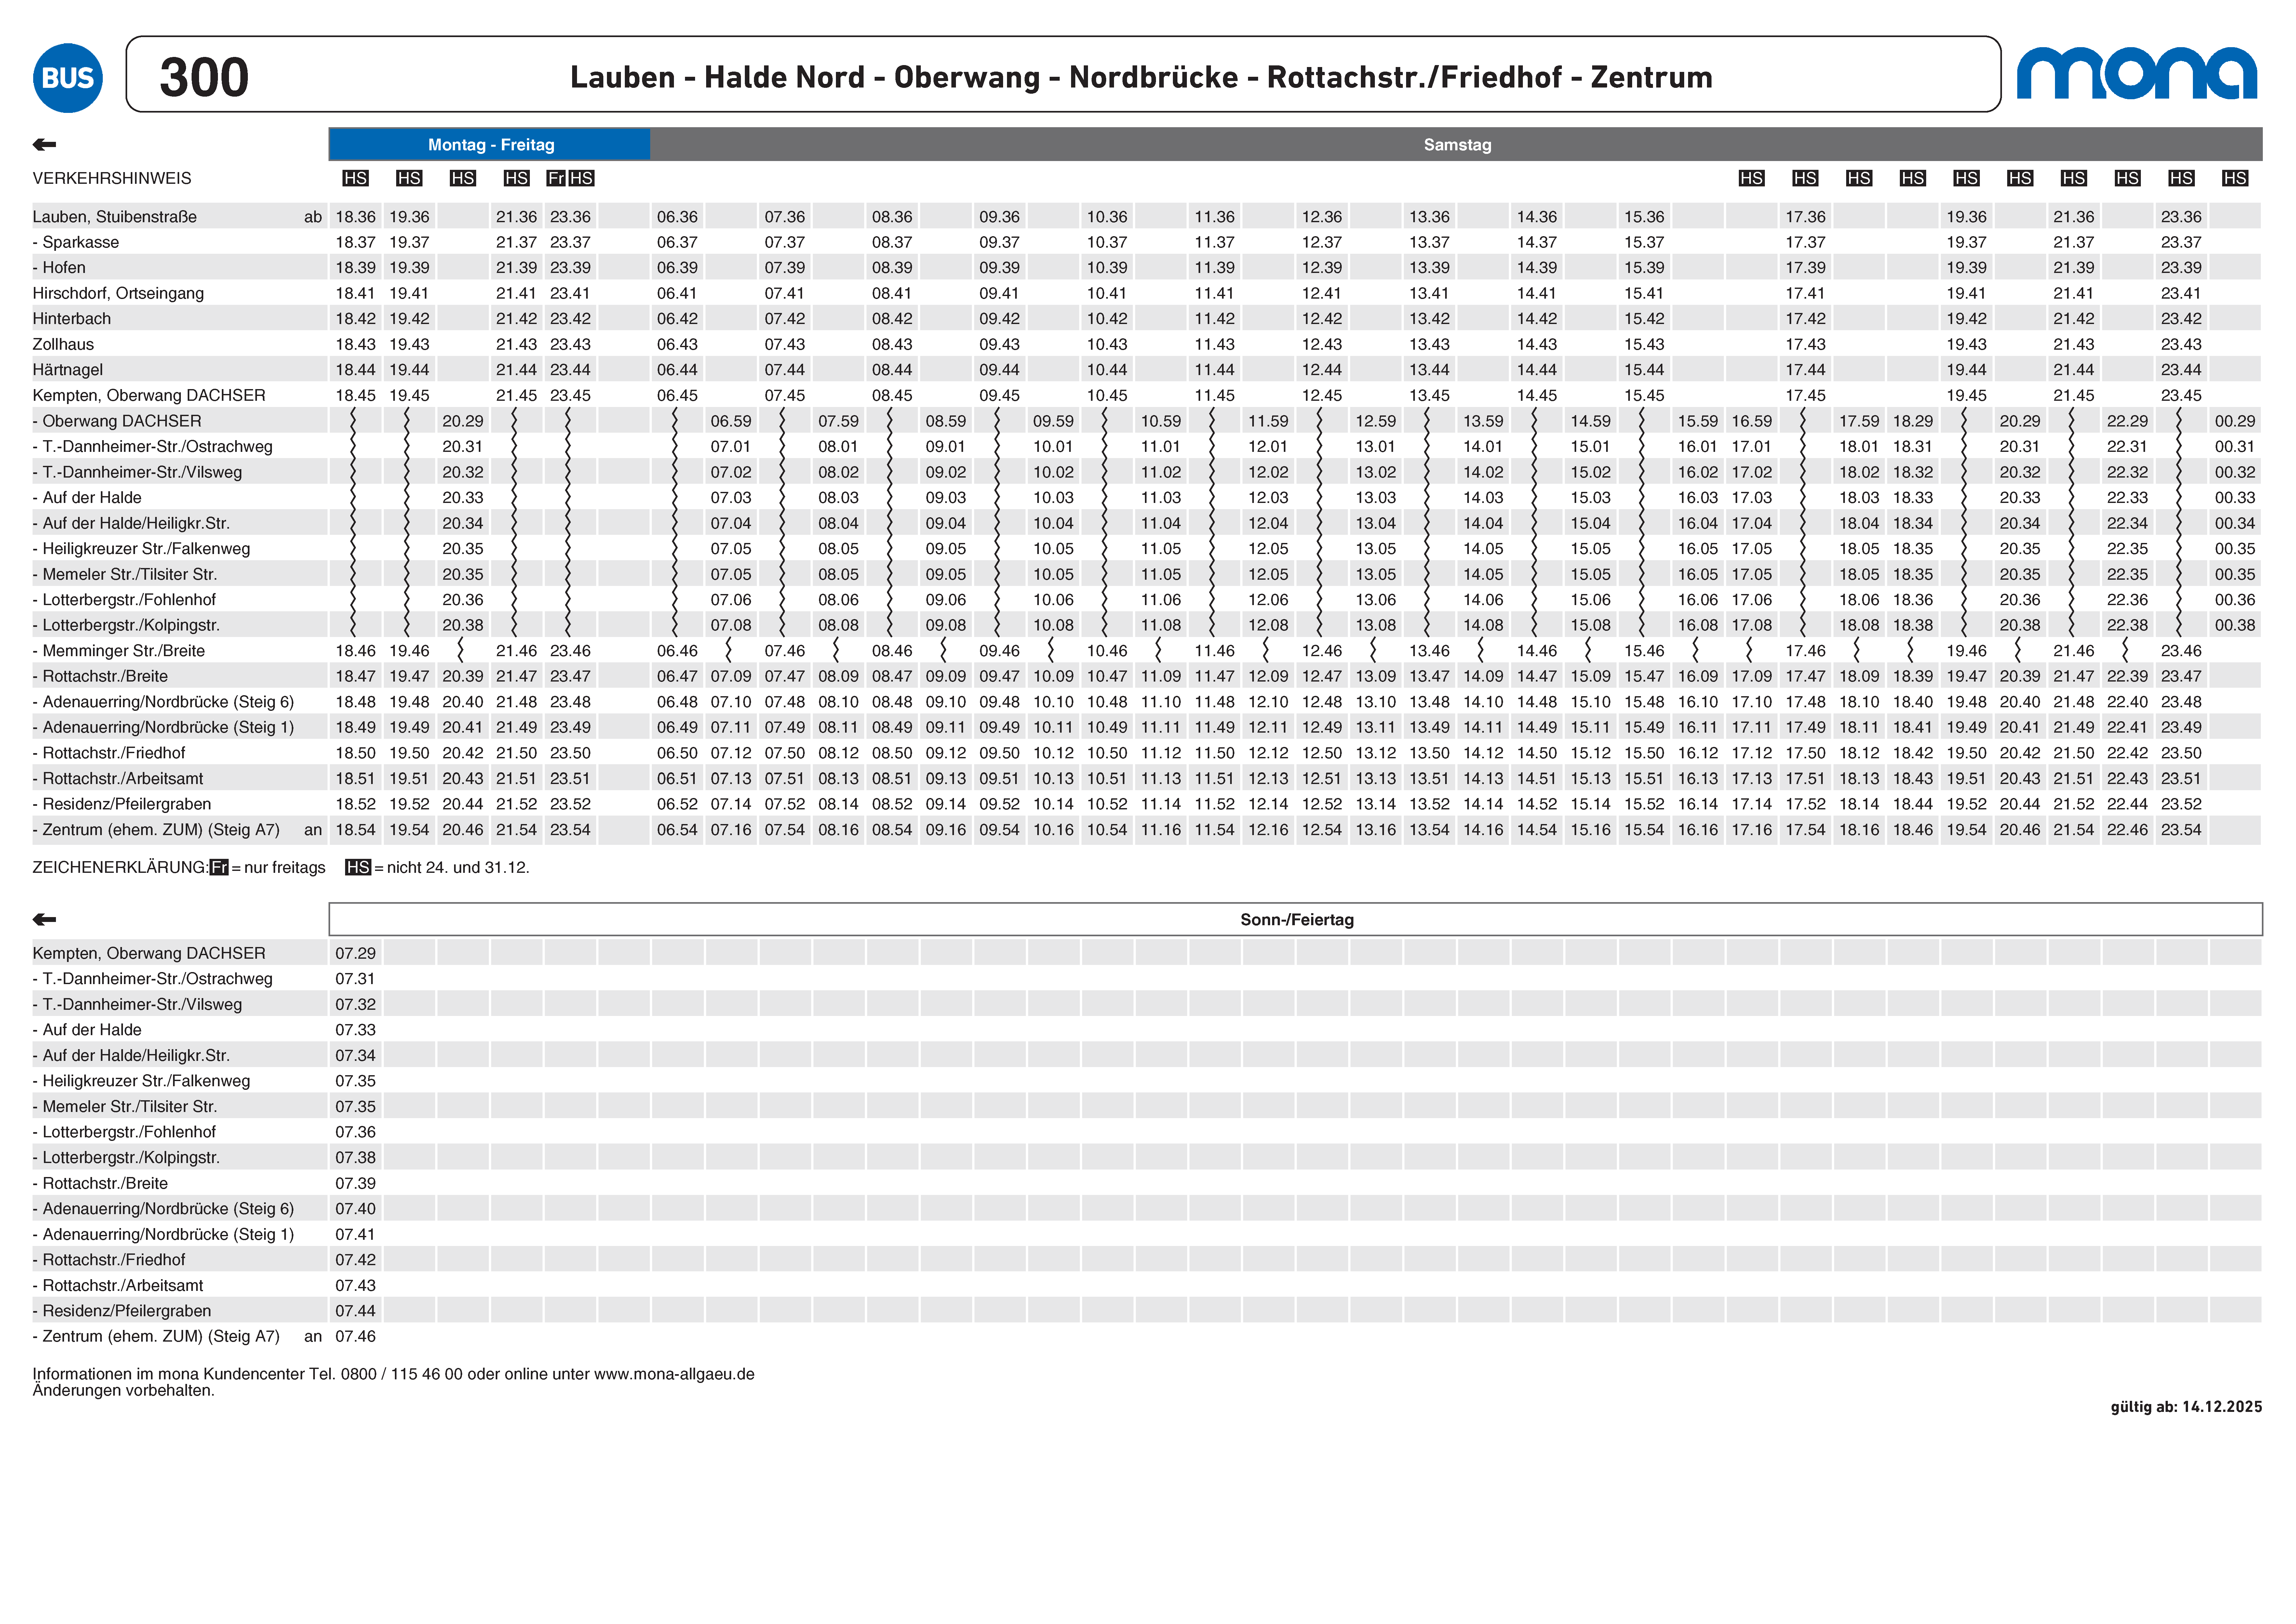Viewport: 2296px width, 1624px height.
Task: Click the left arrow above VERKEHRSHINWEIS
Action: [x=44, y=145]
